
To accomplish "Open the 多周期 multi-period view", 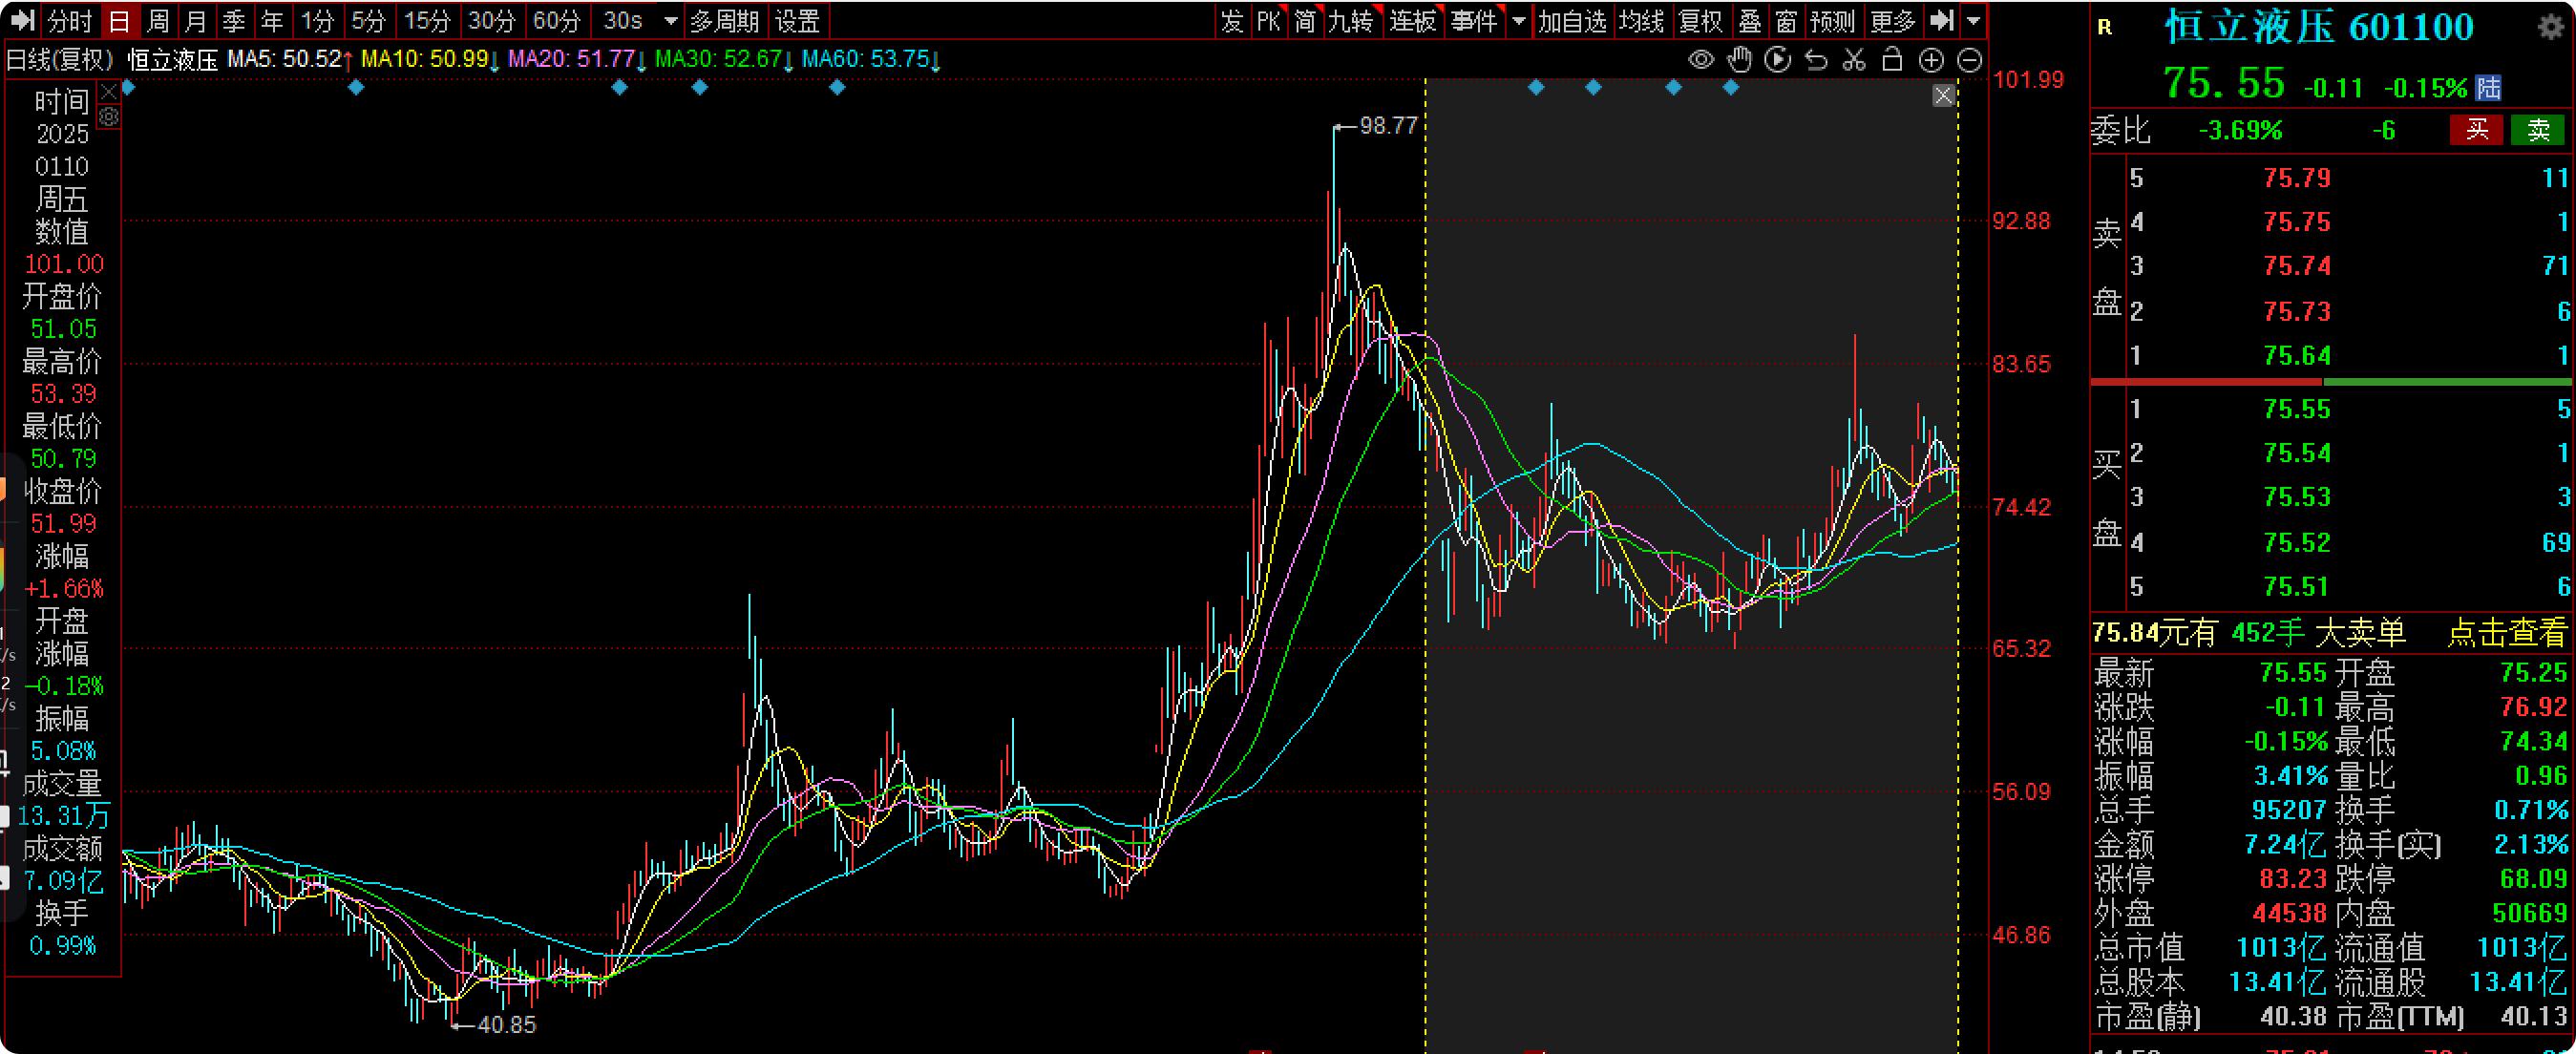I will click(725, 21).
